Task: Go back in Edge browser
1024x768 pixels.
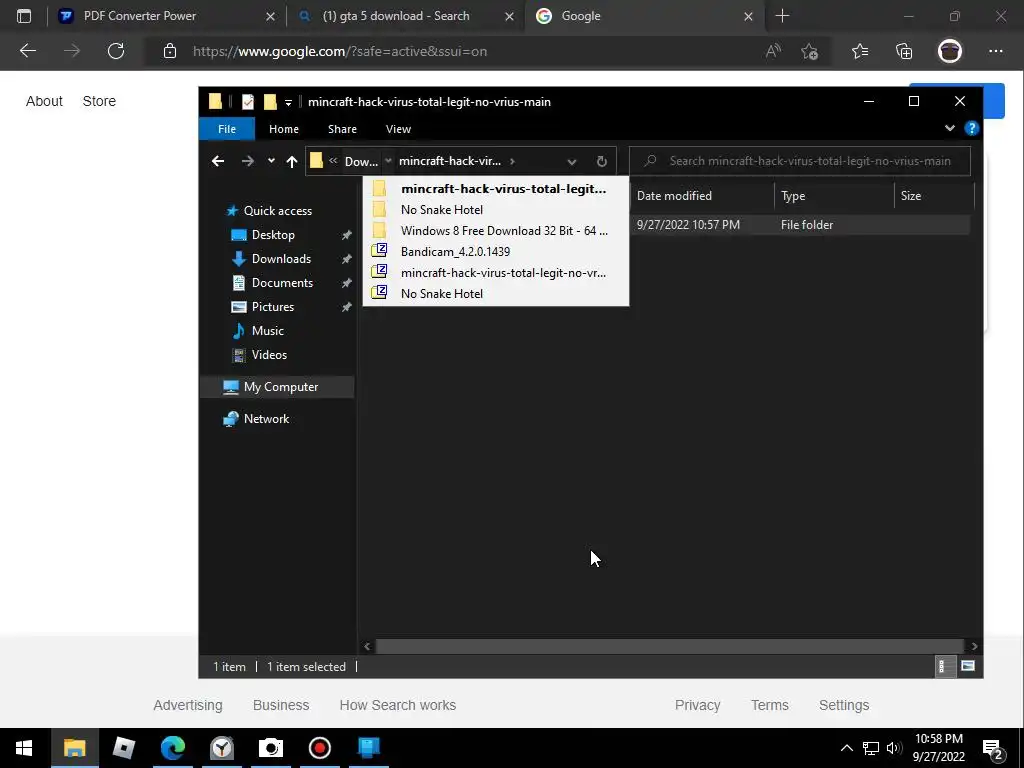Action: (28, 51)
